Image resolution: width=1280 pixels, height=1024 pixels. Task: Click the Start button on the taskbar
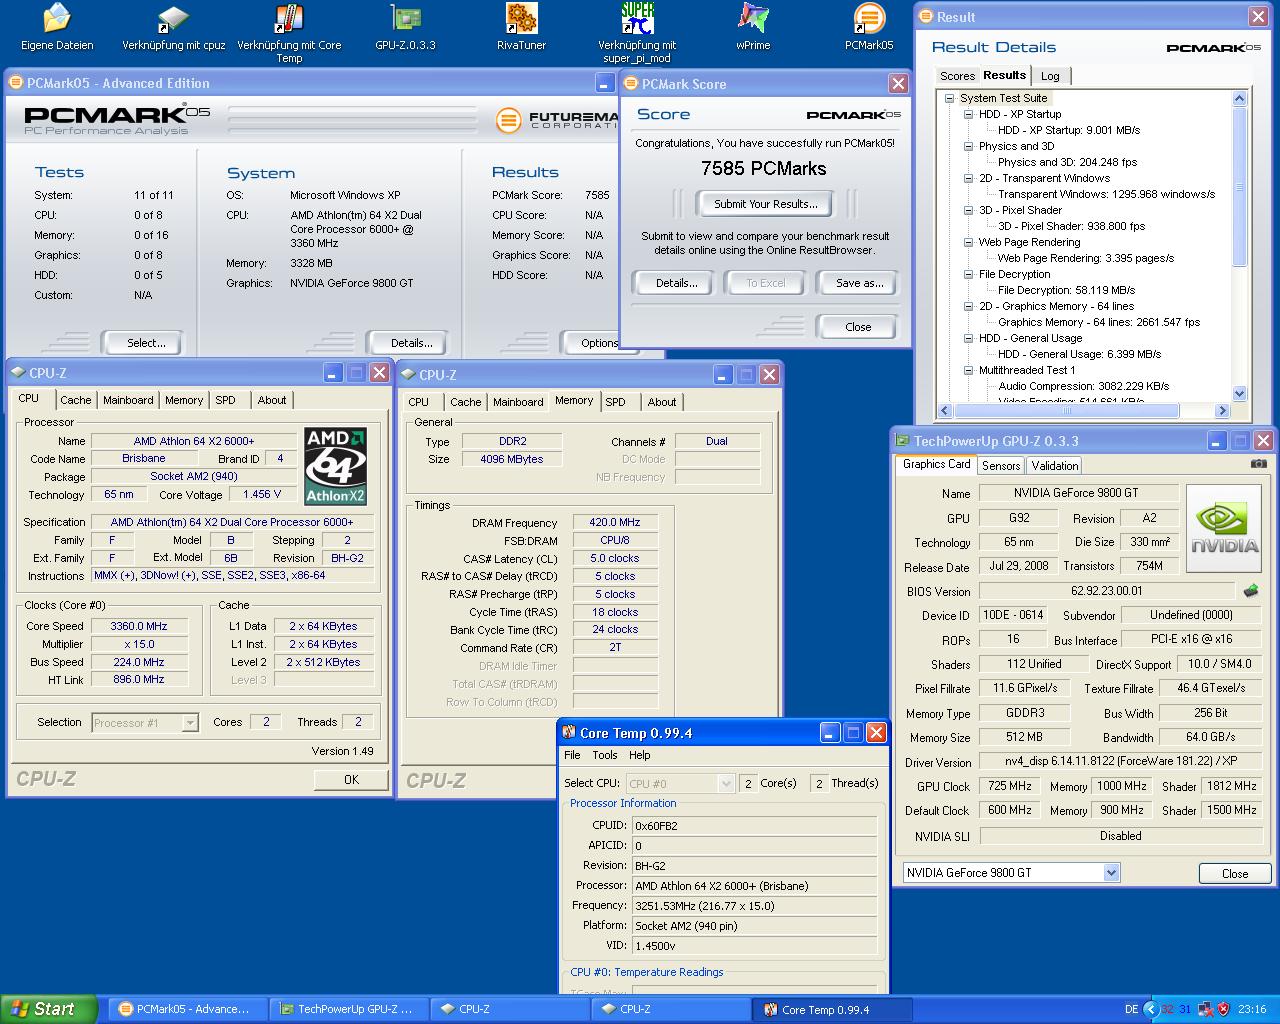tap(49, 1009)
